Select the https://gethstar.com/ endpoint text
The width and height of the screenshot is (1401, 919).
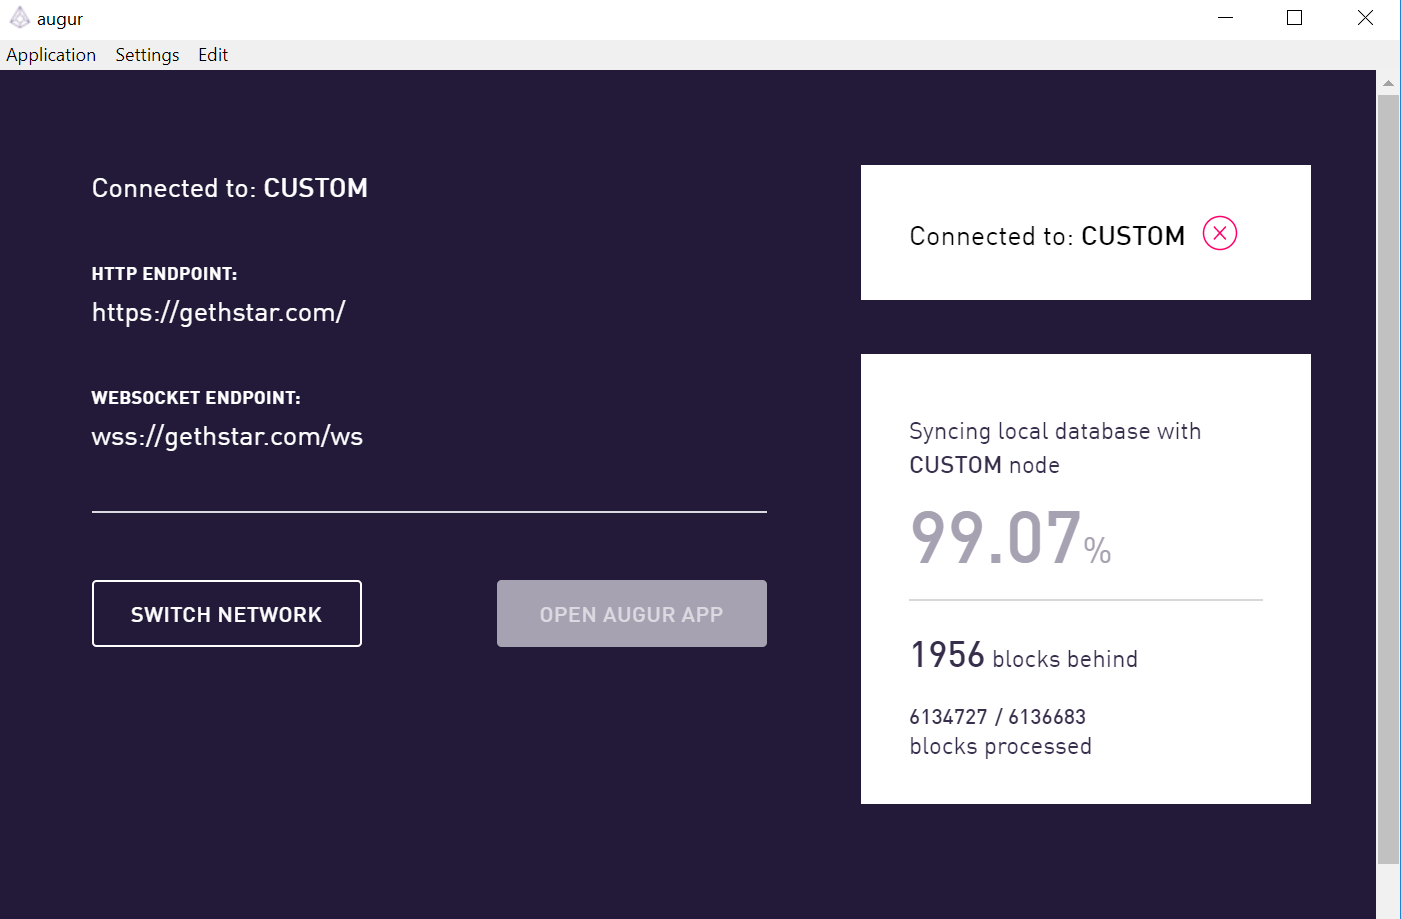tap(219, 312)
